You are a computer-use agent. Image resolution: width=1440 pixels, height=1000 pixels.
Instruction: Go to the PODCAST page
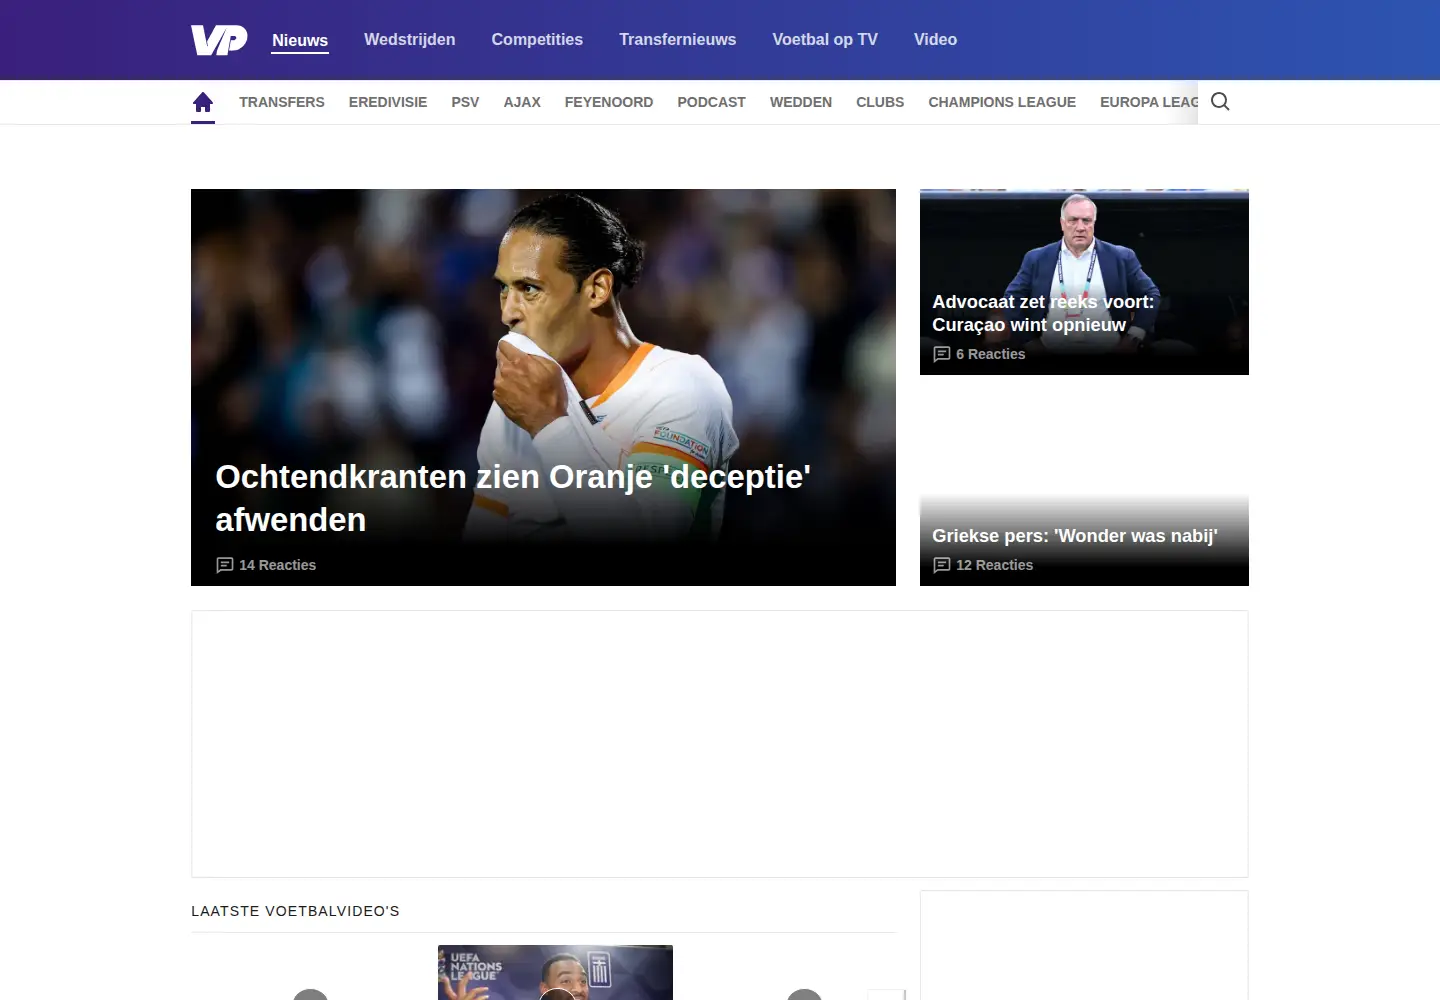(x=712, y=102)
